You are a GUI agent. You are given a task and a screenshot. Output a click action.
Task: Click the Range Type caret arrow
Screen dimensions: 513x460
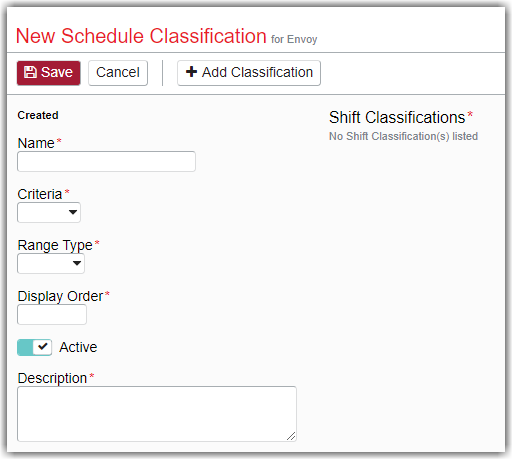77,263
